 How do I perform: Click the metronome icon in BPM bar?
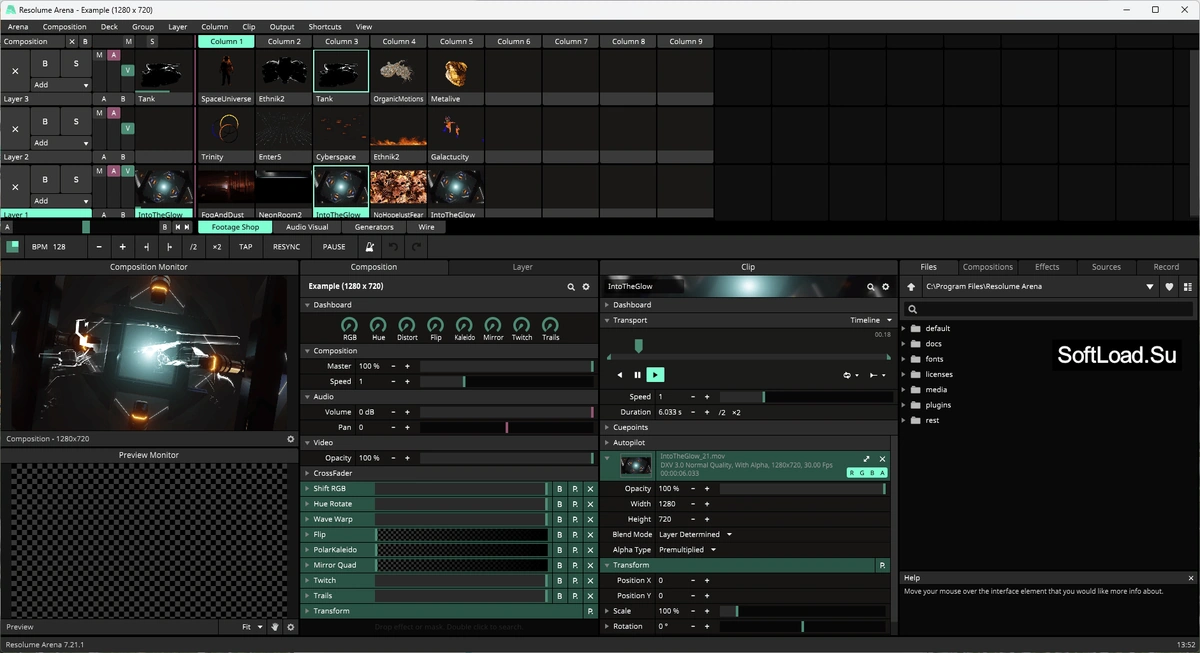tap(369, 246)
